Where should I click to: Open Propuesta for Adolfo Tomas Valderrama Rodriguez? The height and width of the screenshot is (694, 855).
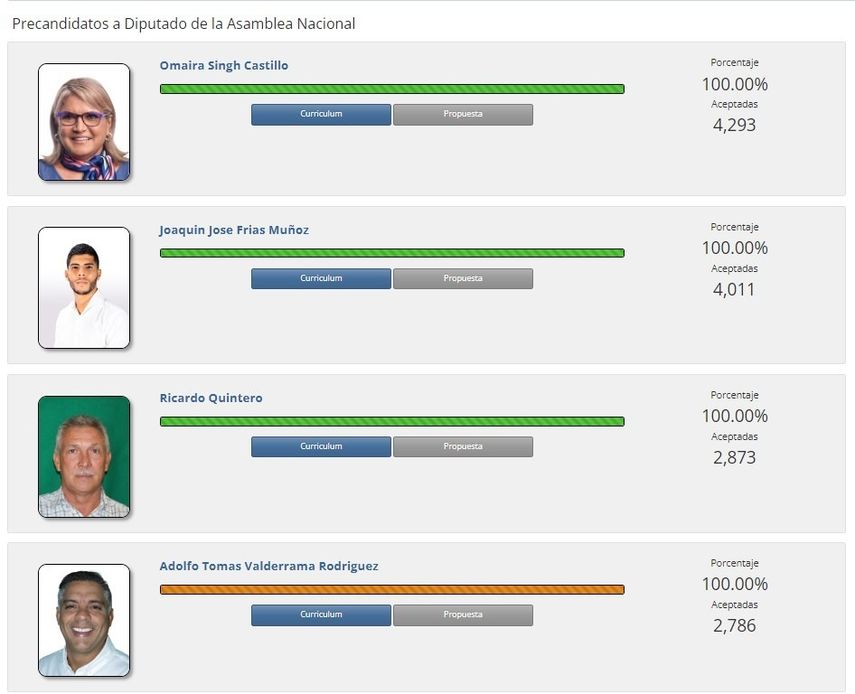click(462, 615)
